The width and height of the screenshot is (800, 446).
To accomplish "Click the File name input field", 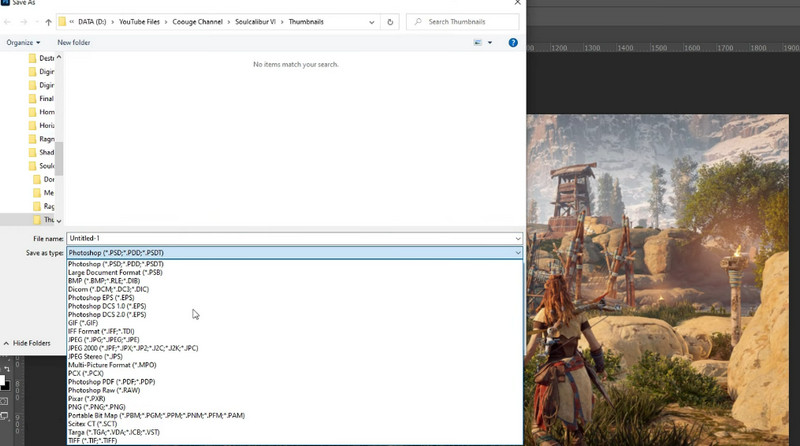I will pos(291,238).
